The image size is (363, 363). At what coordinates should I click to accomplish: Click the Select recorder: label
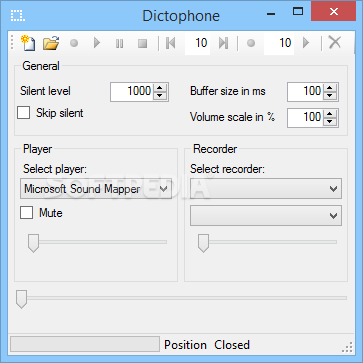227,169
